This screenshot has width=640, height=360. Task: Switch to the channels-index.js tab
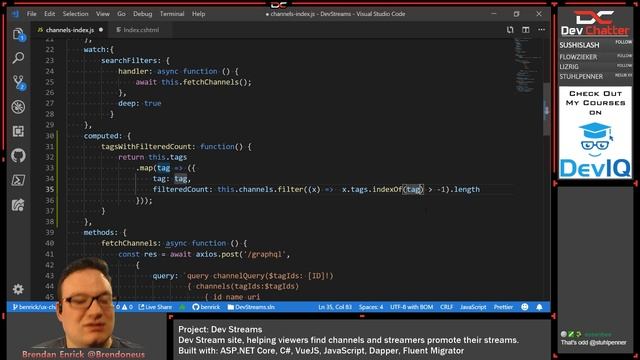click(x=70, y=30)
